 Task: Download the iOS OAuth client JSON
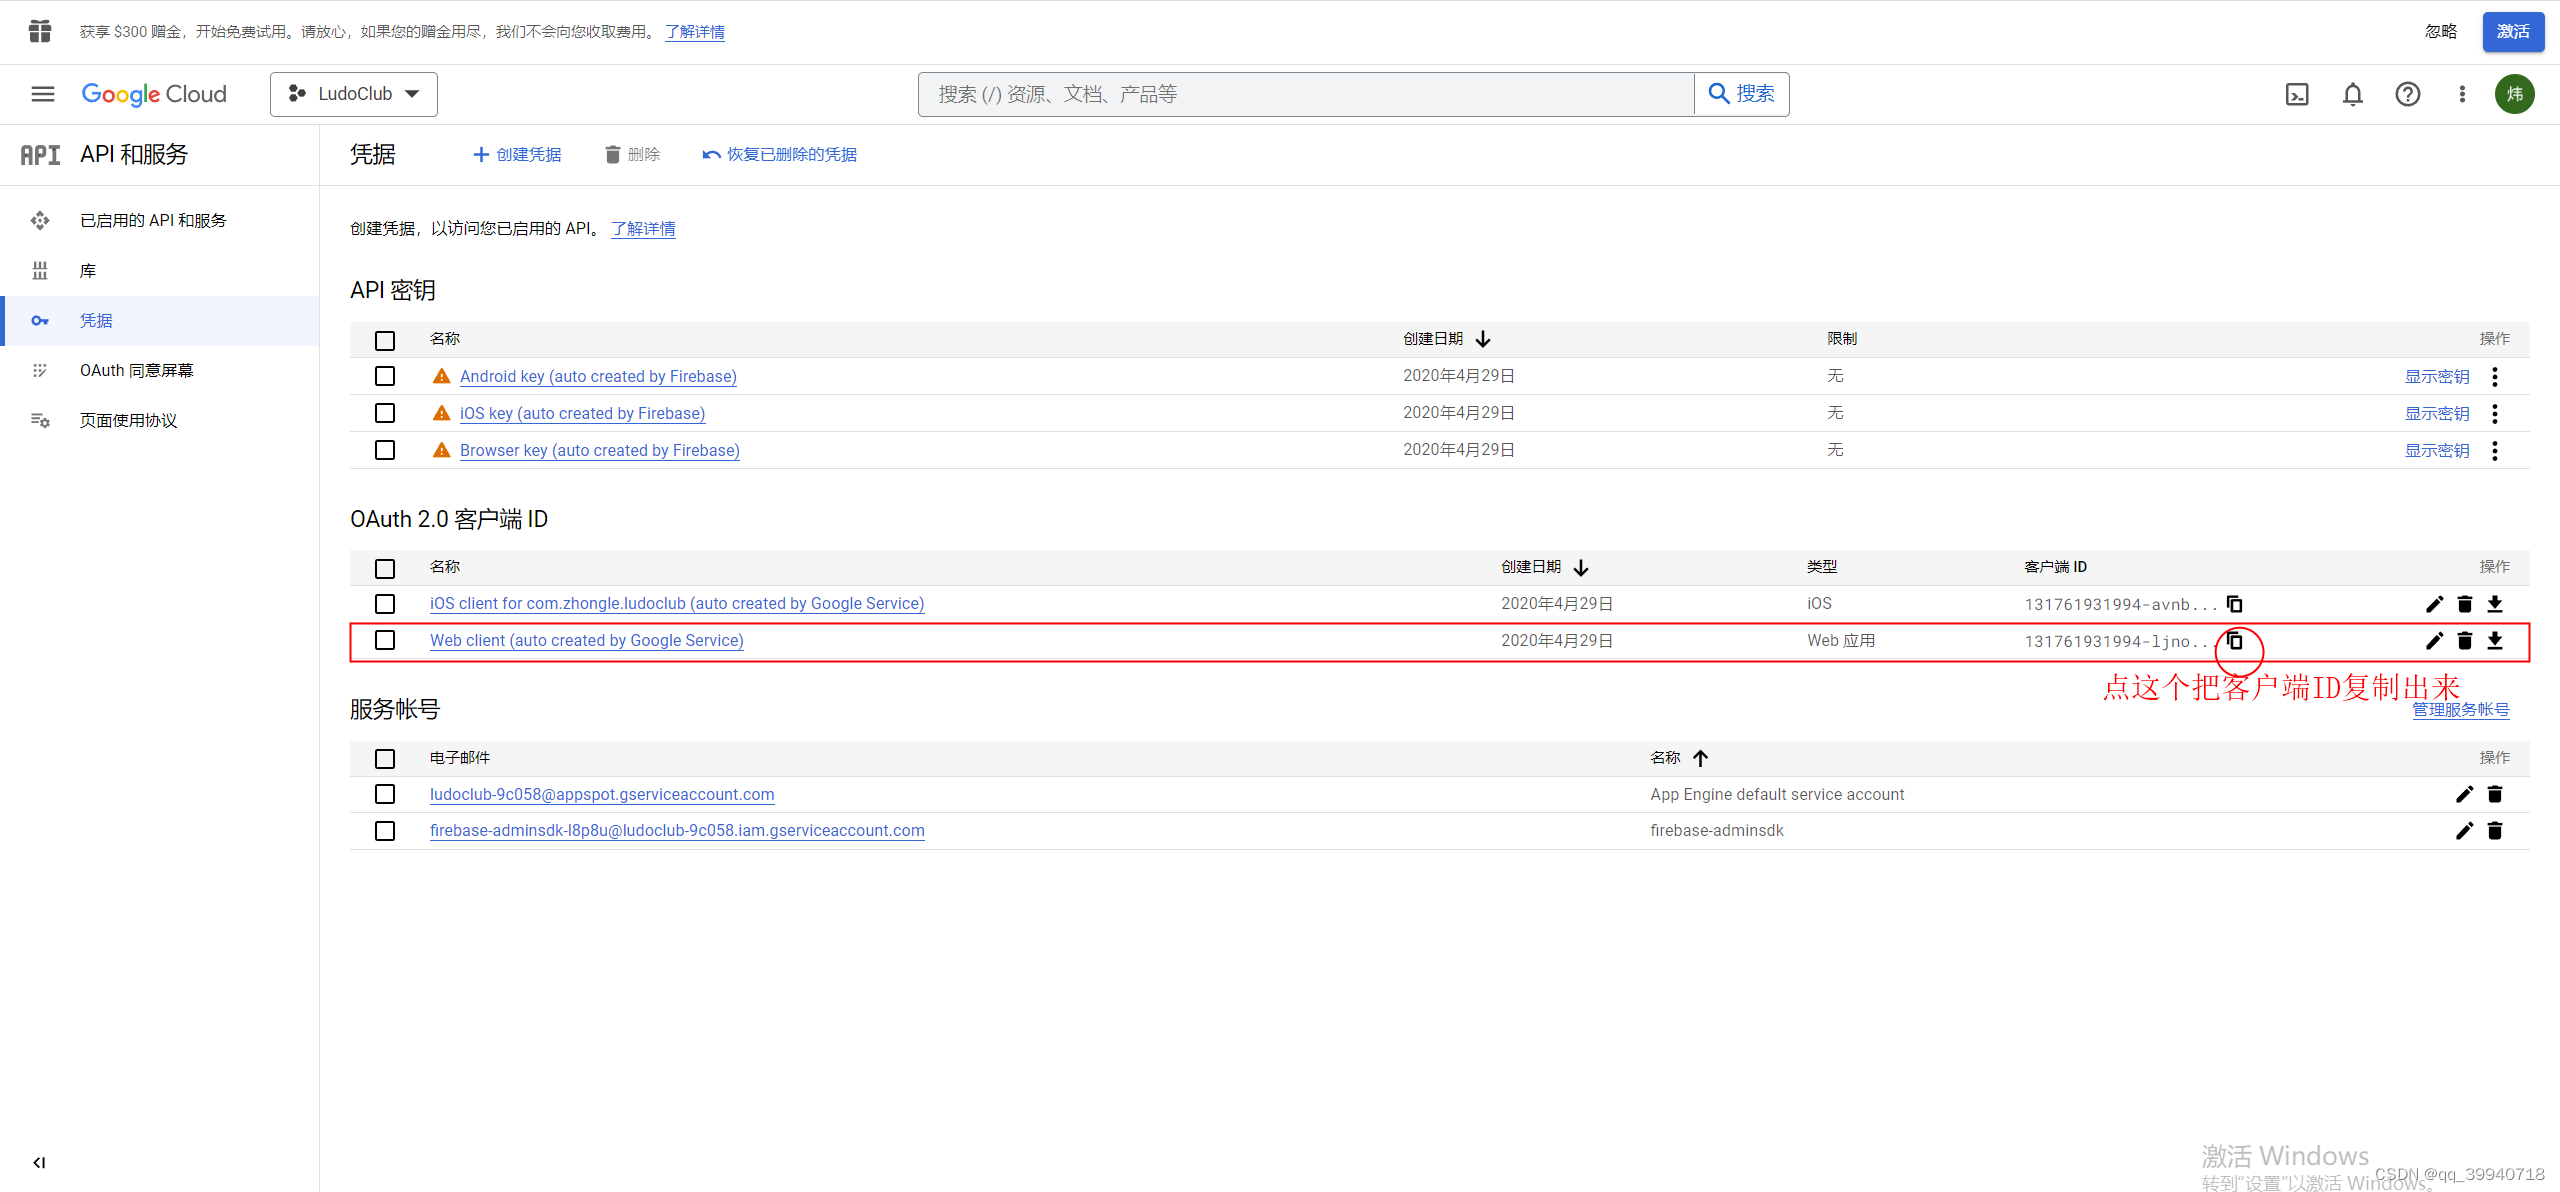[2495, 604]
